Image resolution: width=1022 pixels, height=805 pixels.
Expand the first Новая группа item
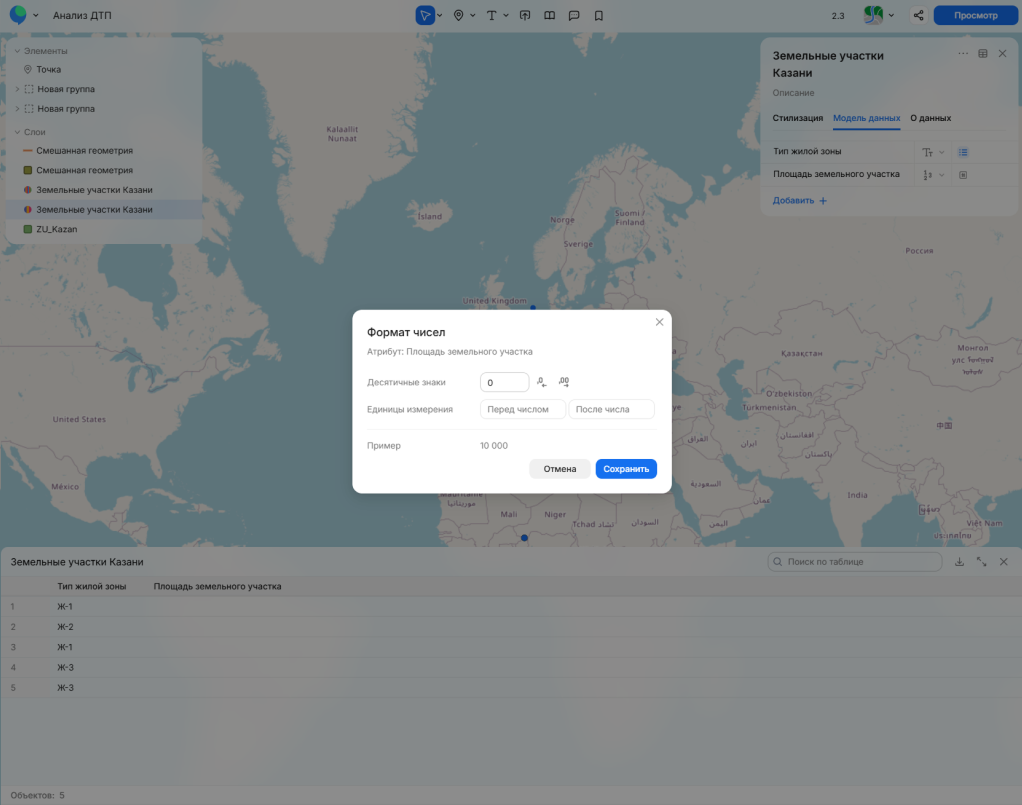[17, 89]
